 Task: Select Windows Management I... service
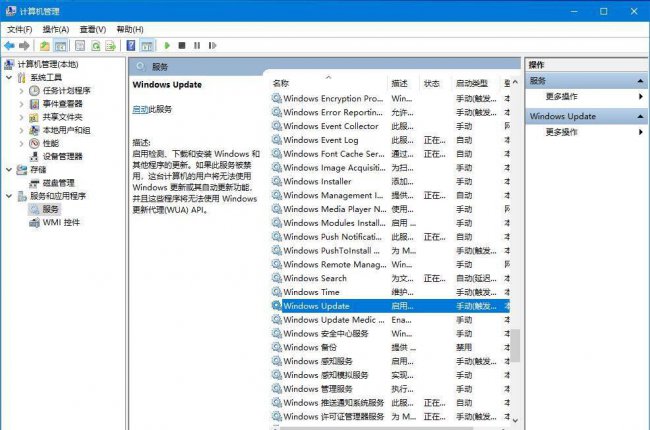coord(390,195)
